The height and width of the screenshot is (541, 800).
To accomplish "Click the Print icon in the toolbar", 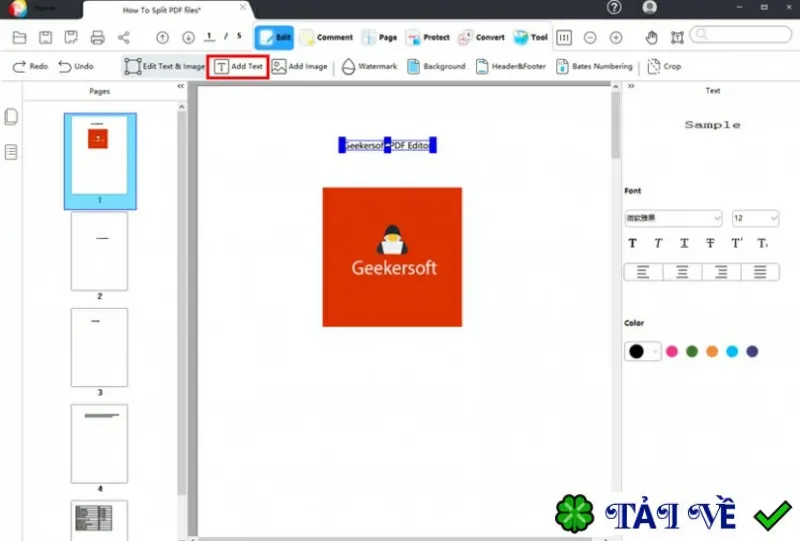I will click(97, 37).
